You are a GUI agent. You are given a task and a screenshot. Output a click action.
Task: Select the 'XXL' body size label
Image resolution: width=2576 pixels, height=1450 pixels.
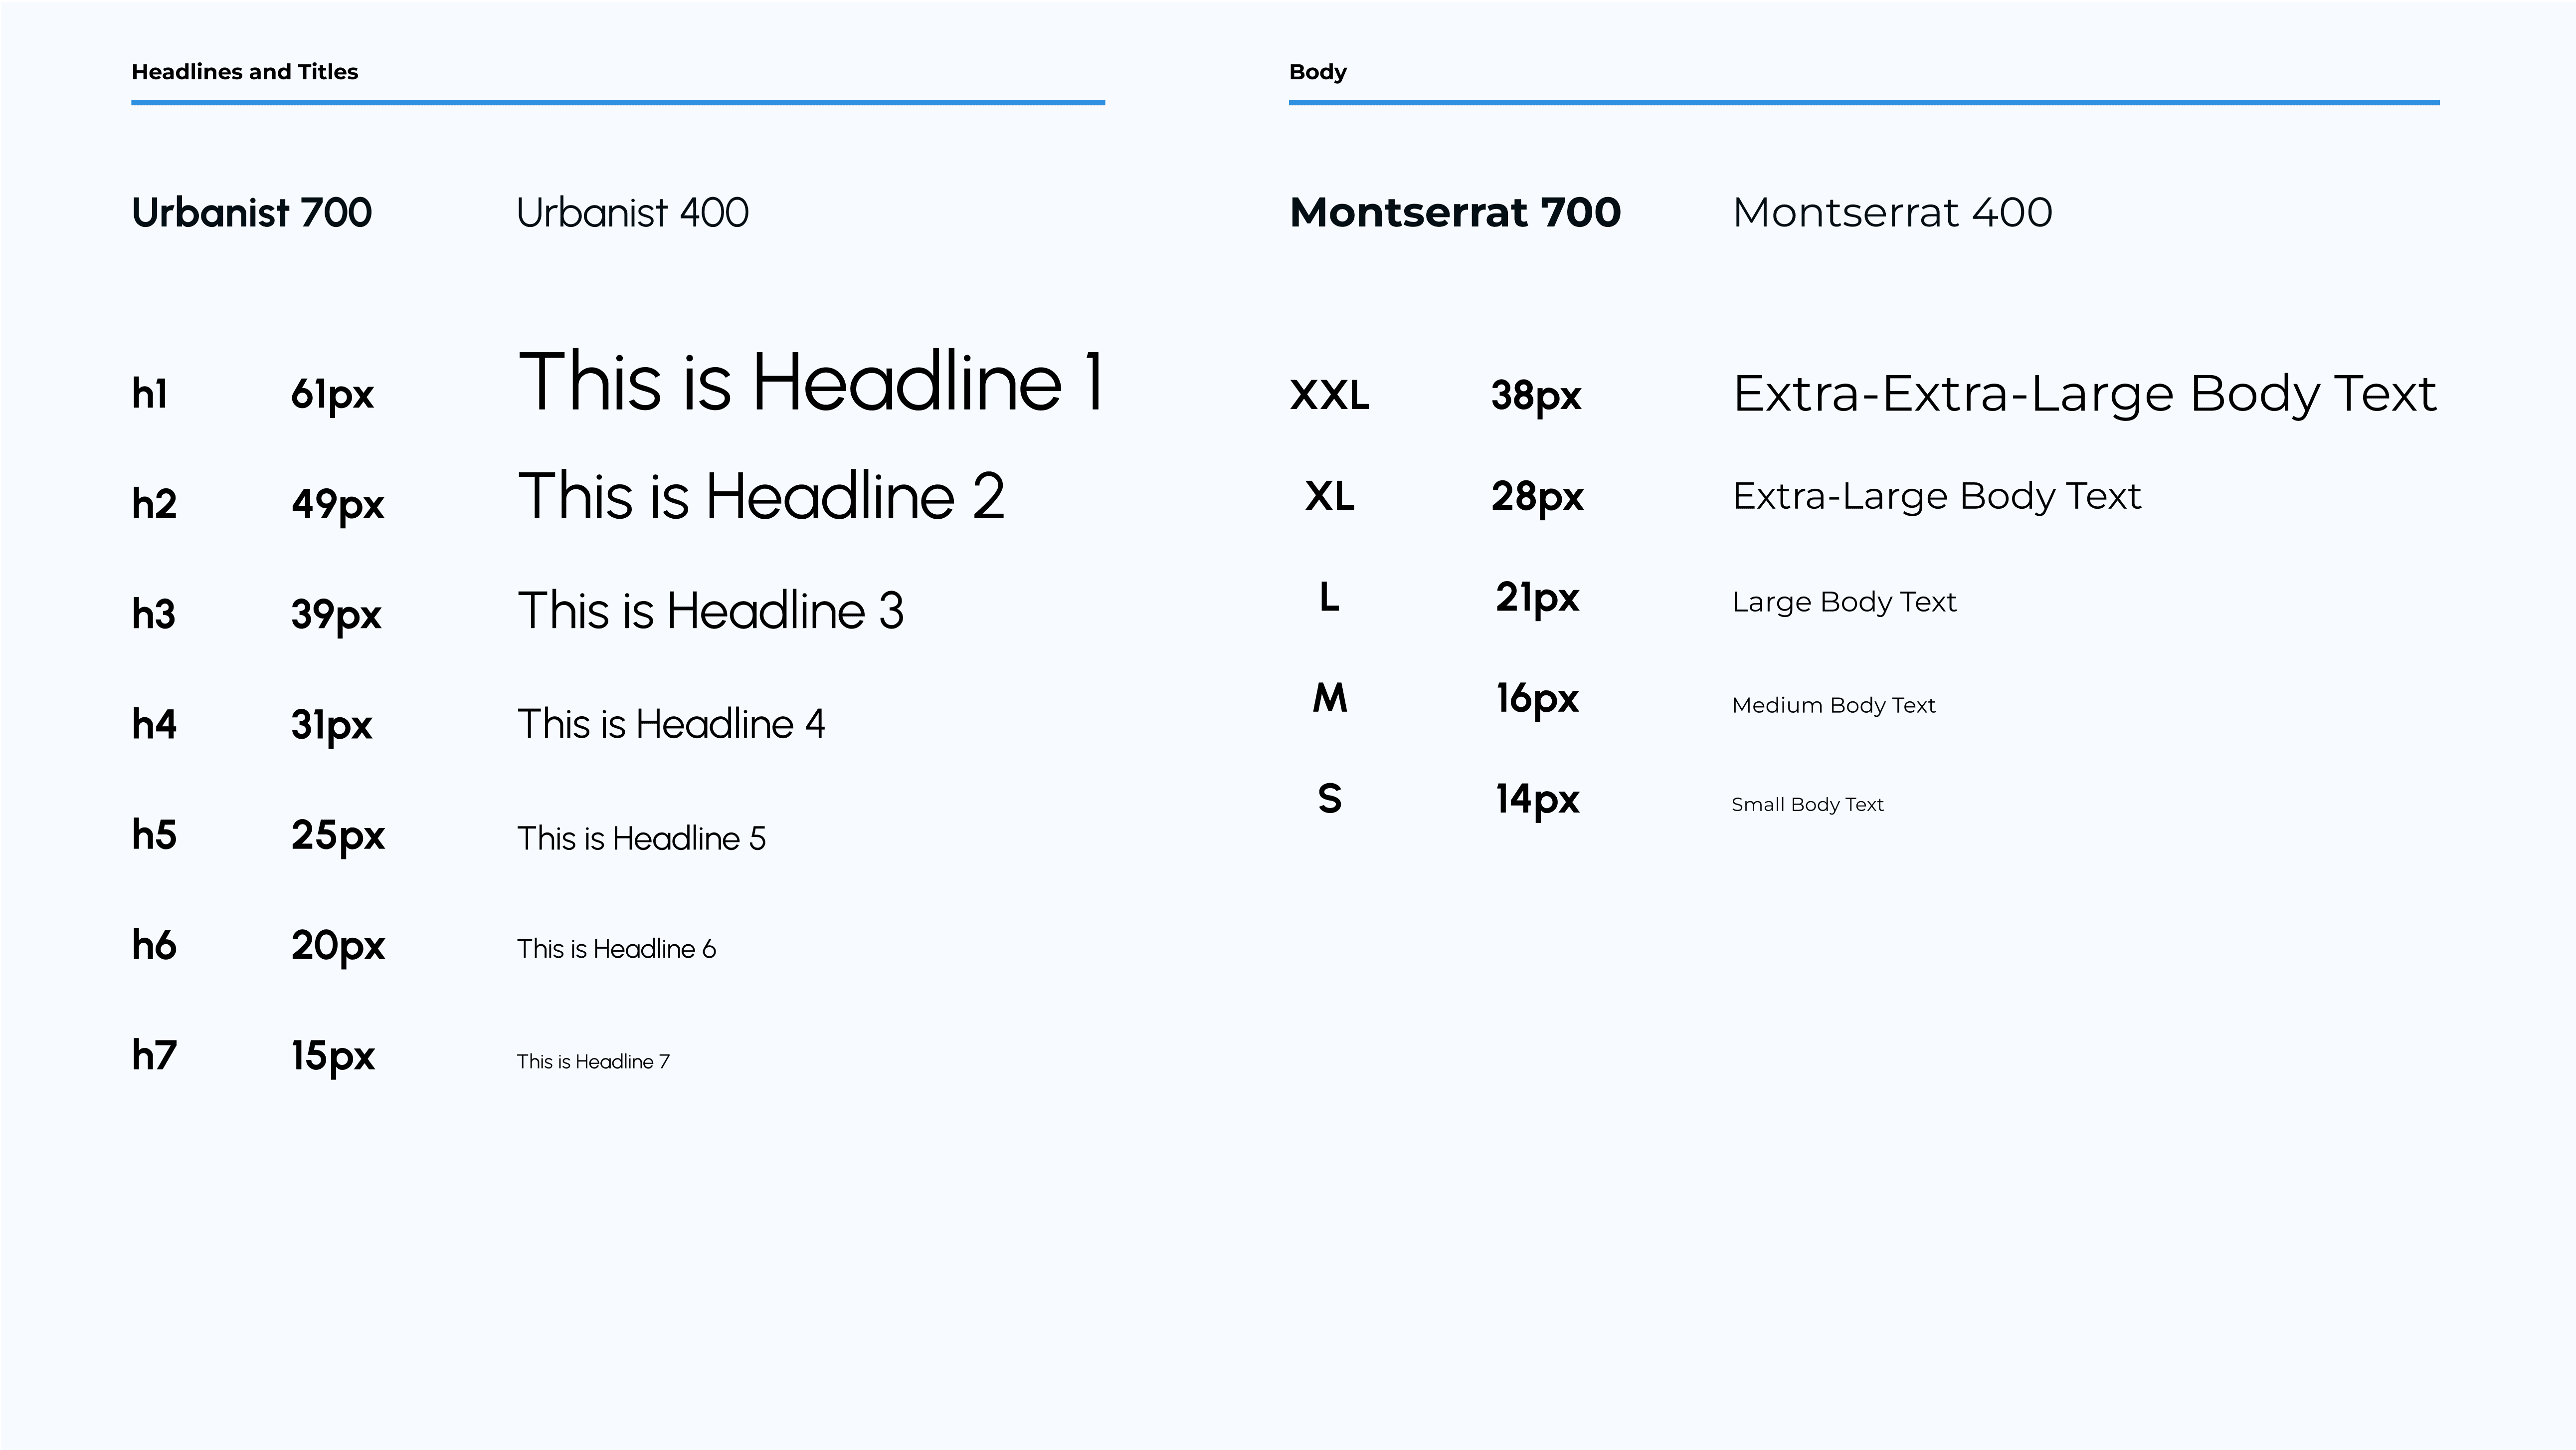tap(1329, 396)
